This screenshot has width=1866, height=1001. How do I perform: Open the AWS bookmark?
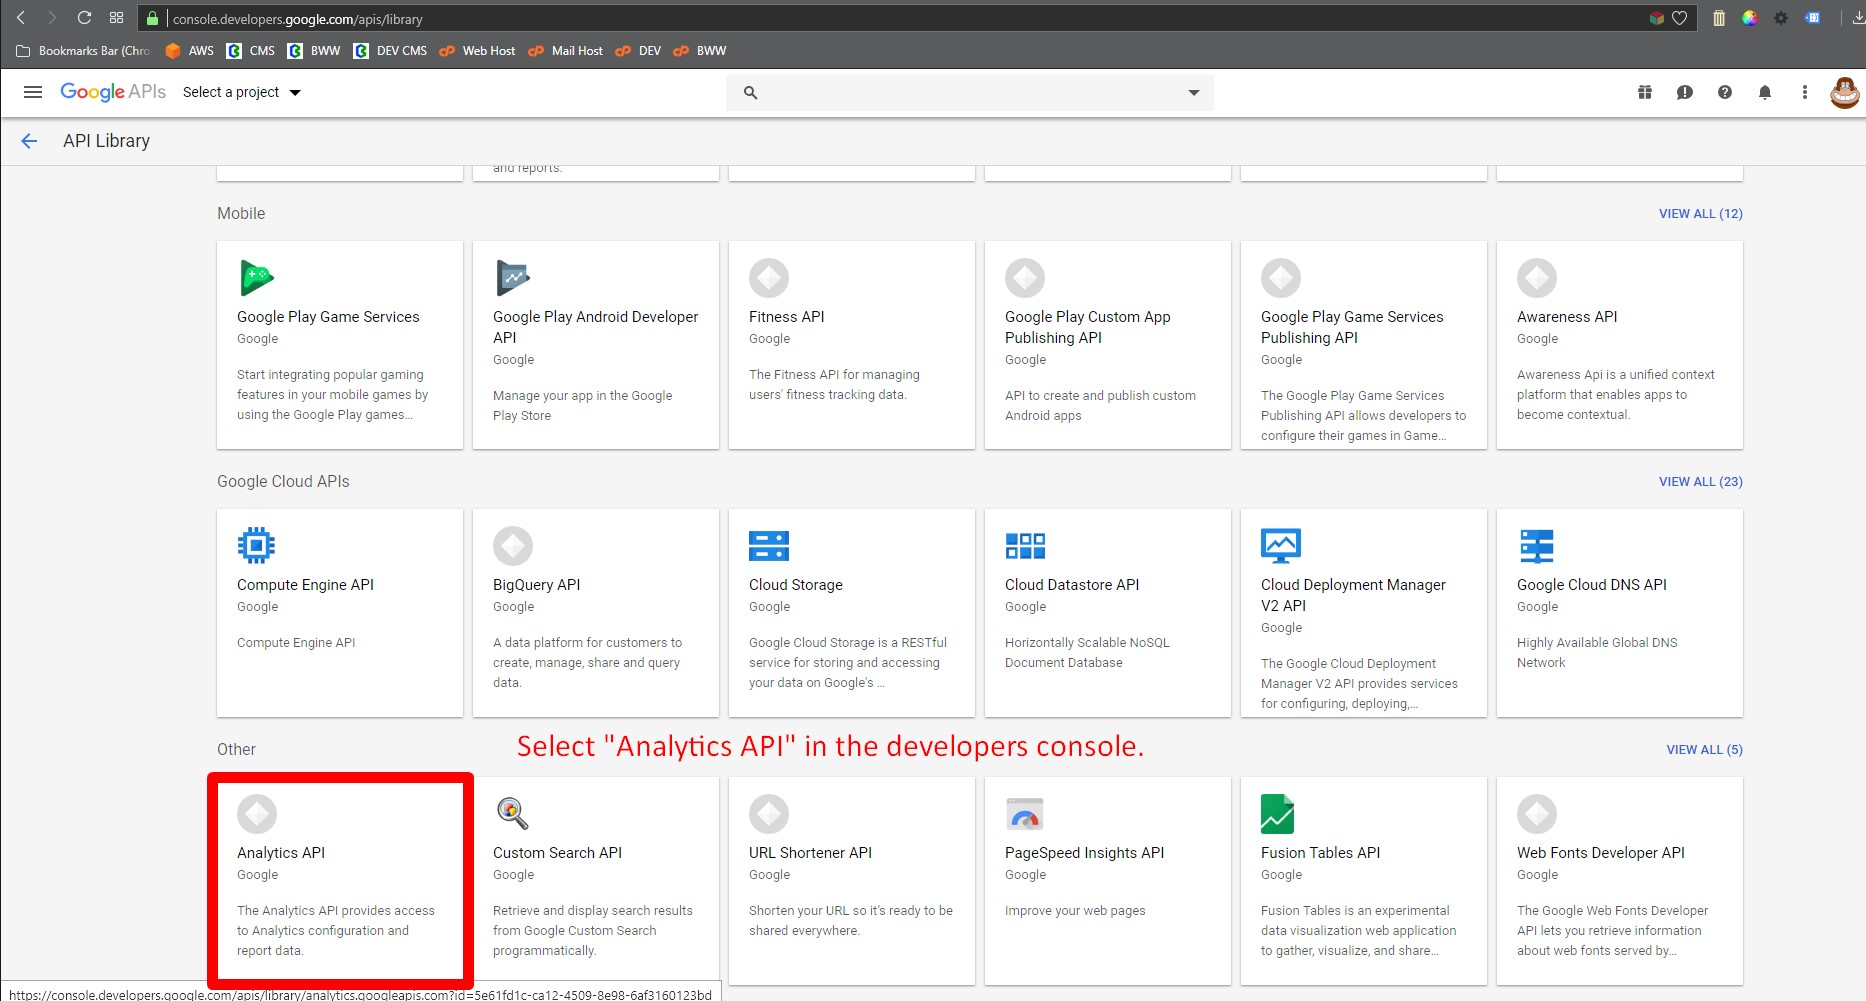coord(190,51)
